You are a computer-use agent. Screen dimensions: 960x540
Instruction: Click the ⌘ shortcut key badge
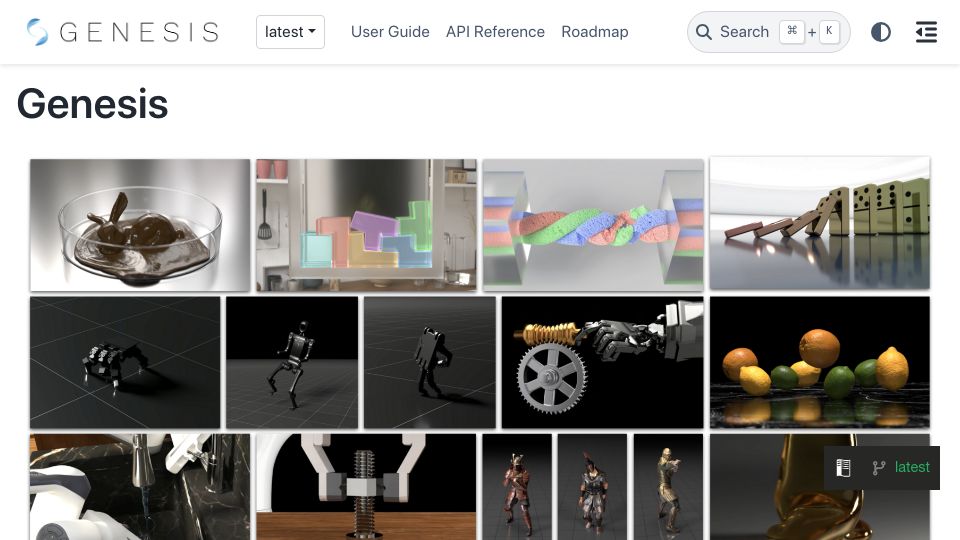tap(792, 31)
